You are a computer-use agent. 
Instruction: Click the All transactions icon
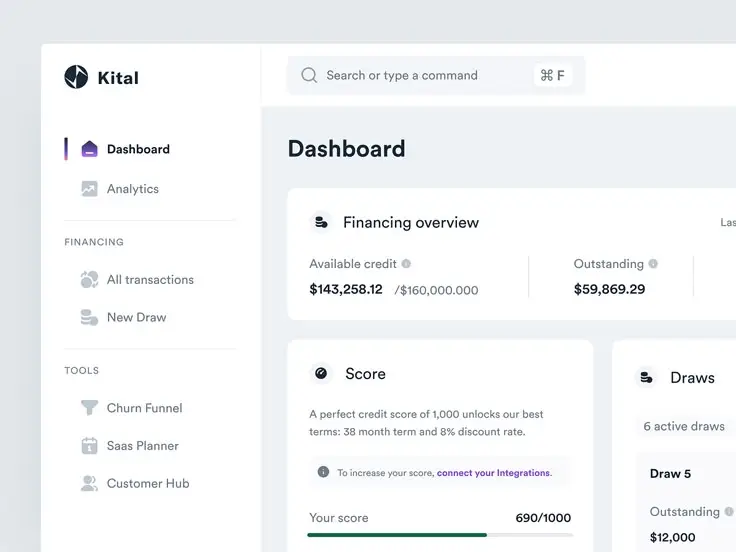coord(89,279)
